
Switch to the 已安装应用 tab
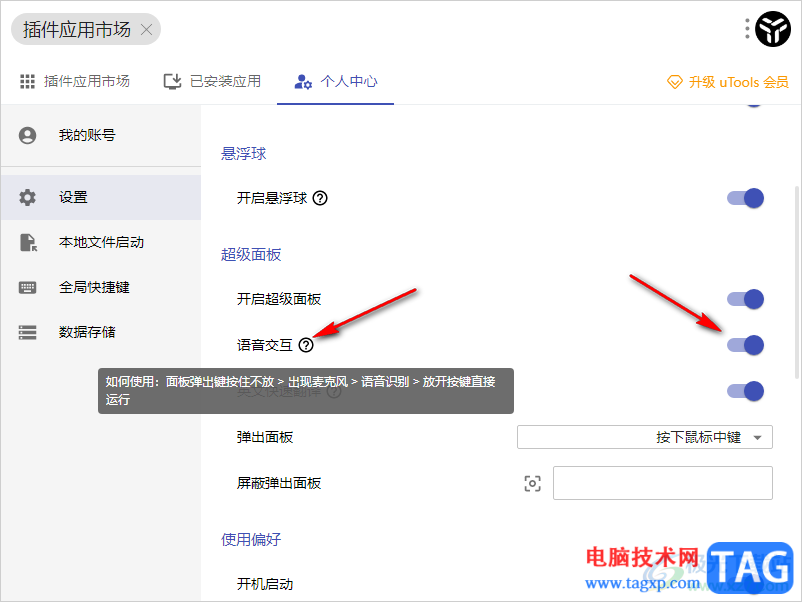tap(212, 81)
